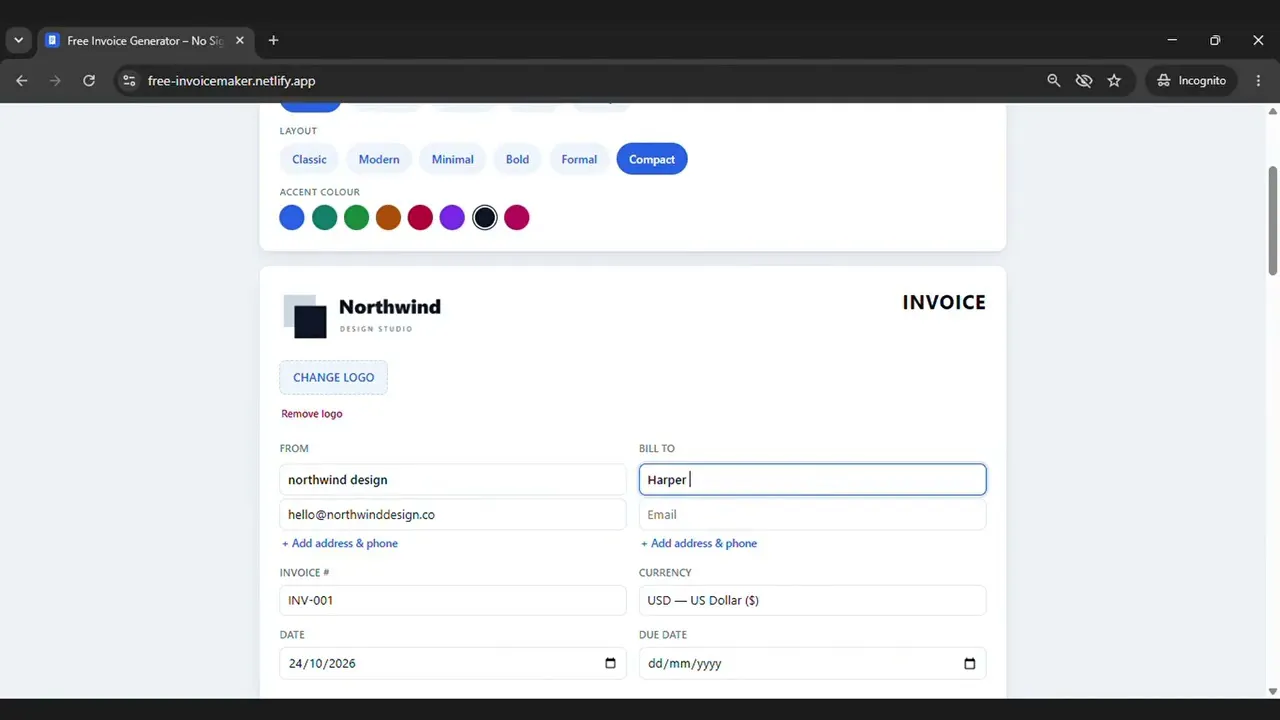The height and width of the screenshot is (720, 1280).
Task: Bookmark this page with star icon
Action: pos(1114,81)
